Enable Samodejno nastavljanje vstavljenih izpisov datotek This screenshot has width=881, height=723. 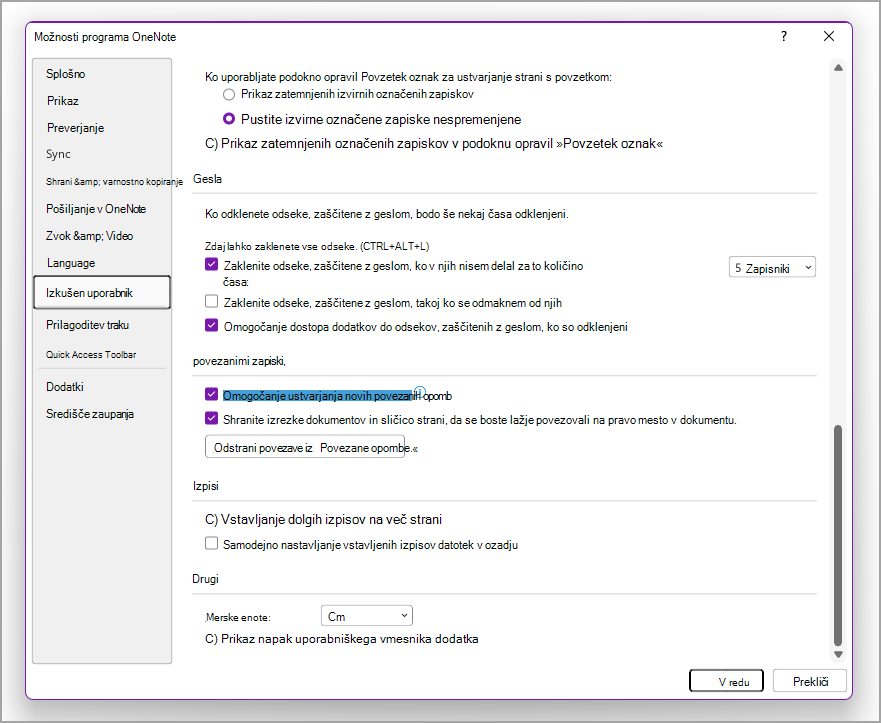click(211, 543)
